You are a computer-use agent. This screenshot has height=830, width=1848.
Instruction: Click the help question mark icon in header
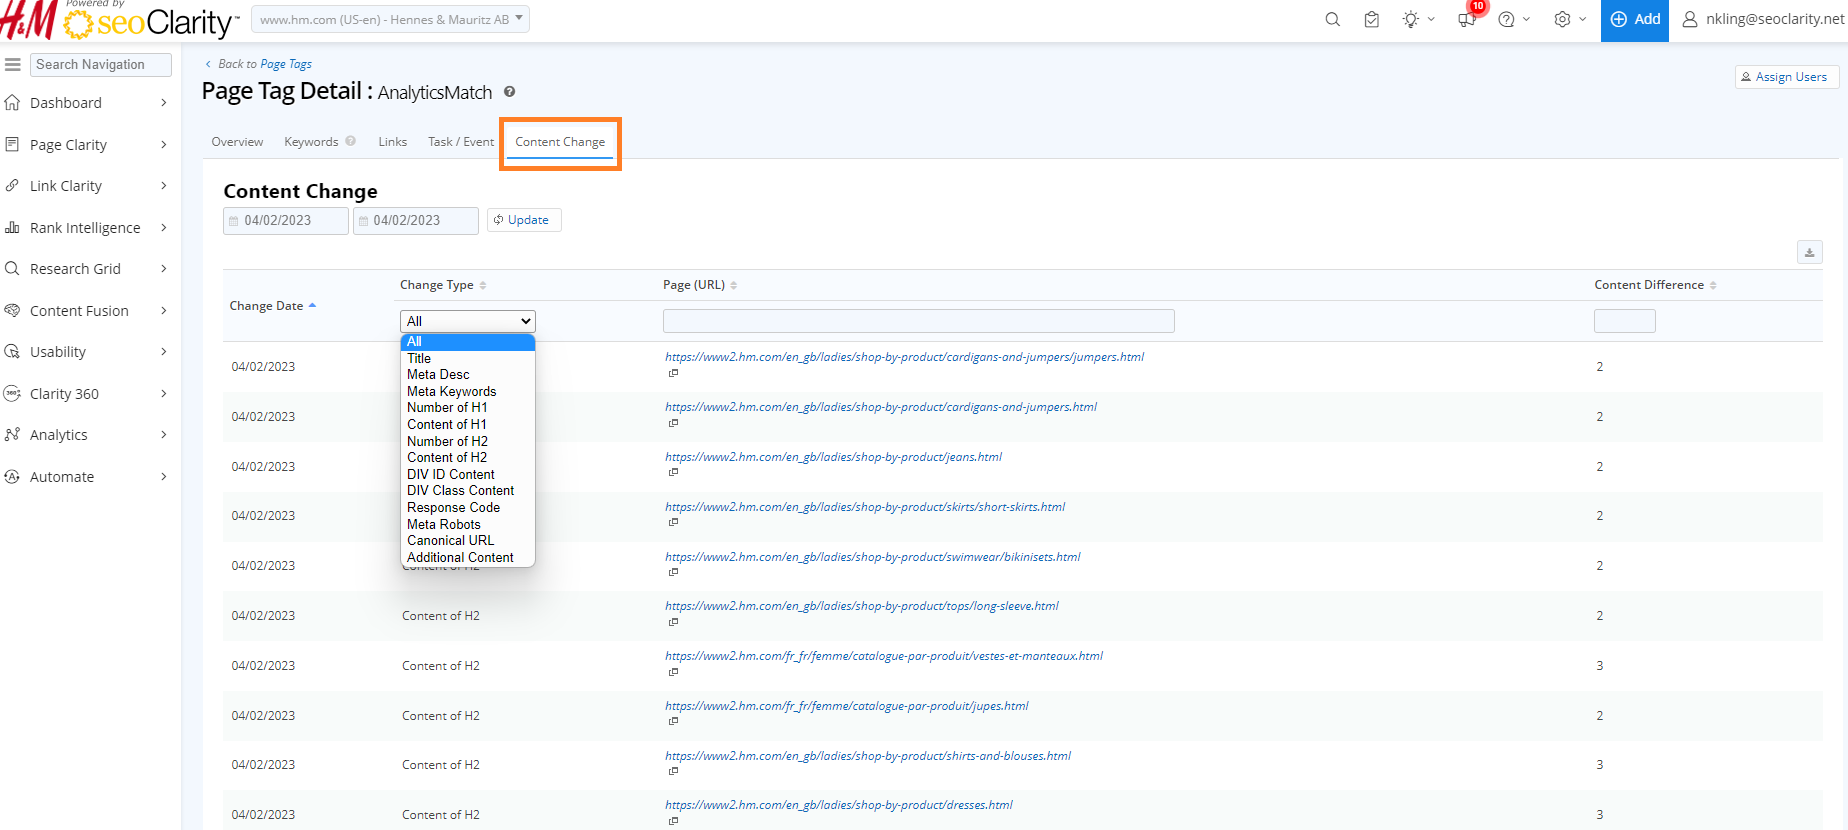pyautogui.click(x=1507, y=20)
